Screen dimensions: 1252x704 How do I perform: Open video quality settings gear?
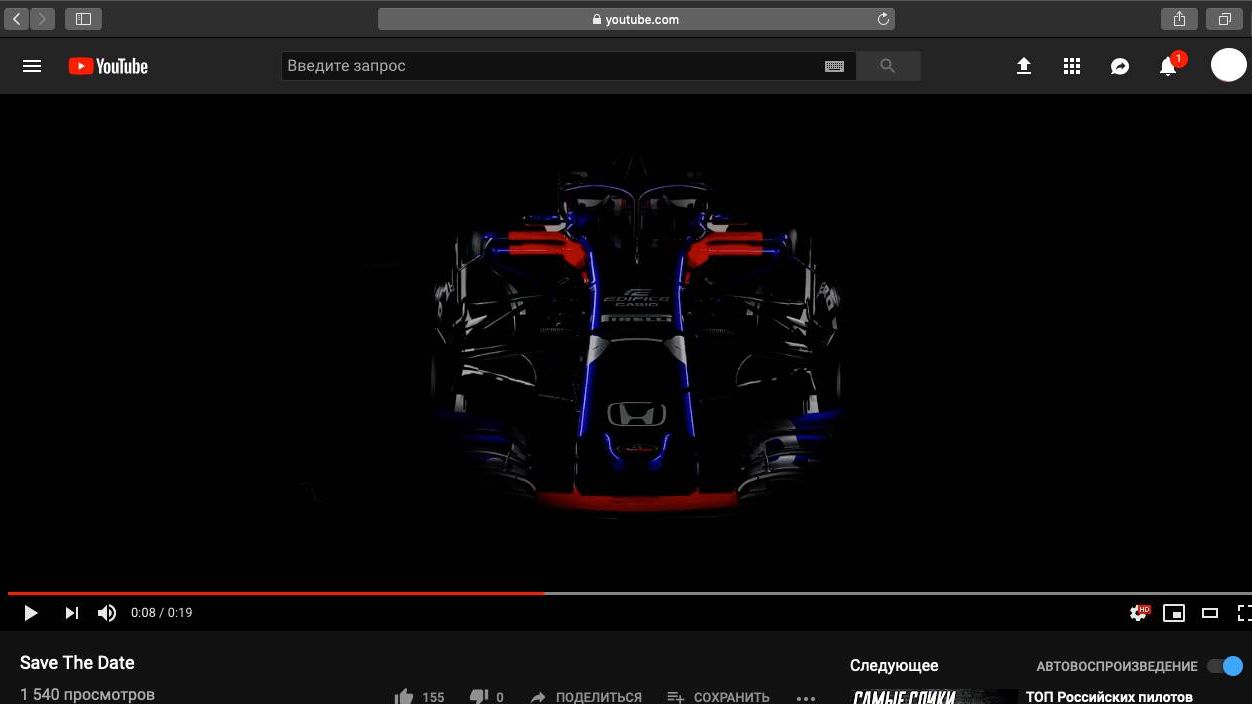[x=1138, y=613]
